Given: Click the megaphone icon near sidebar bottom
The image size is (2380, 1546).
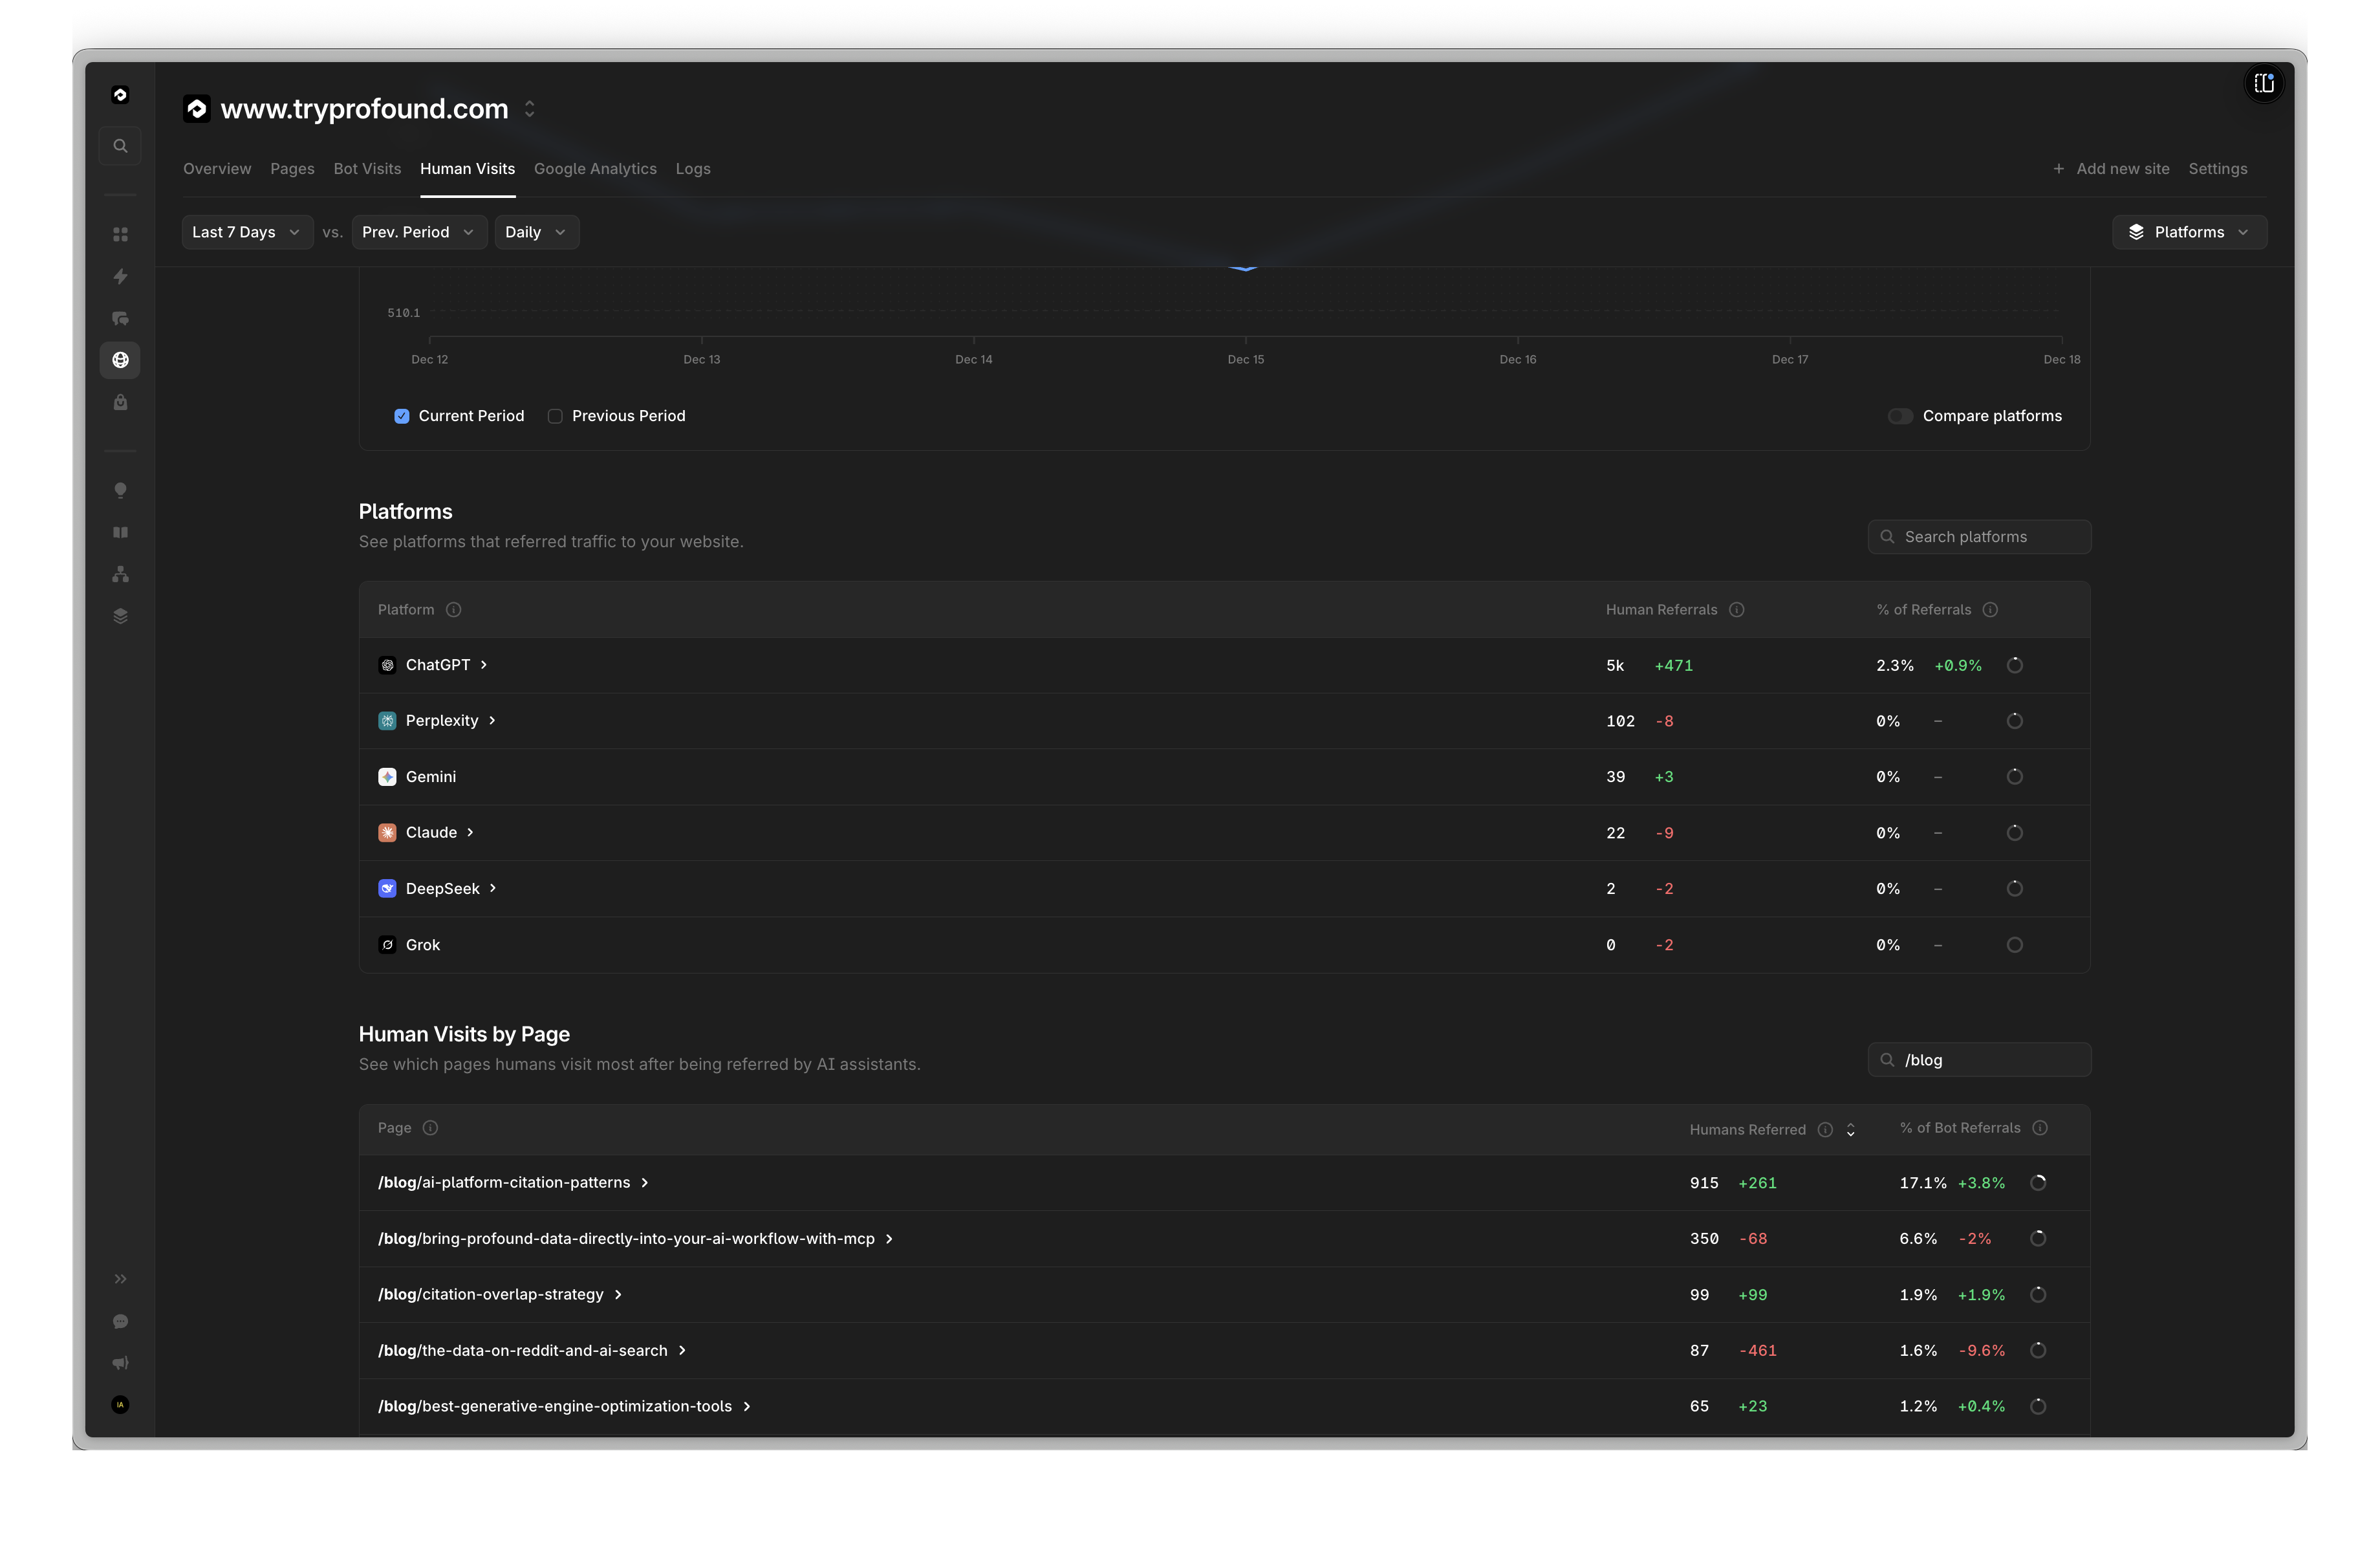Looking at the screenshot, I should point(120,1362).
